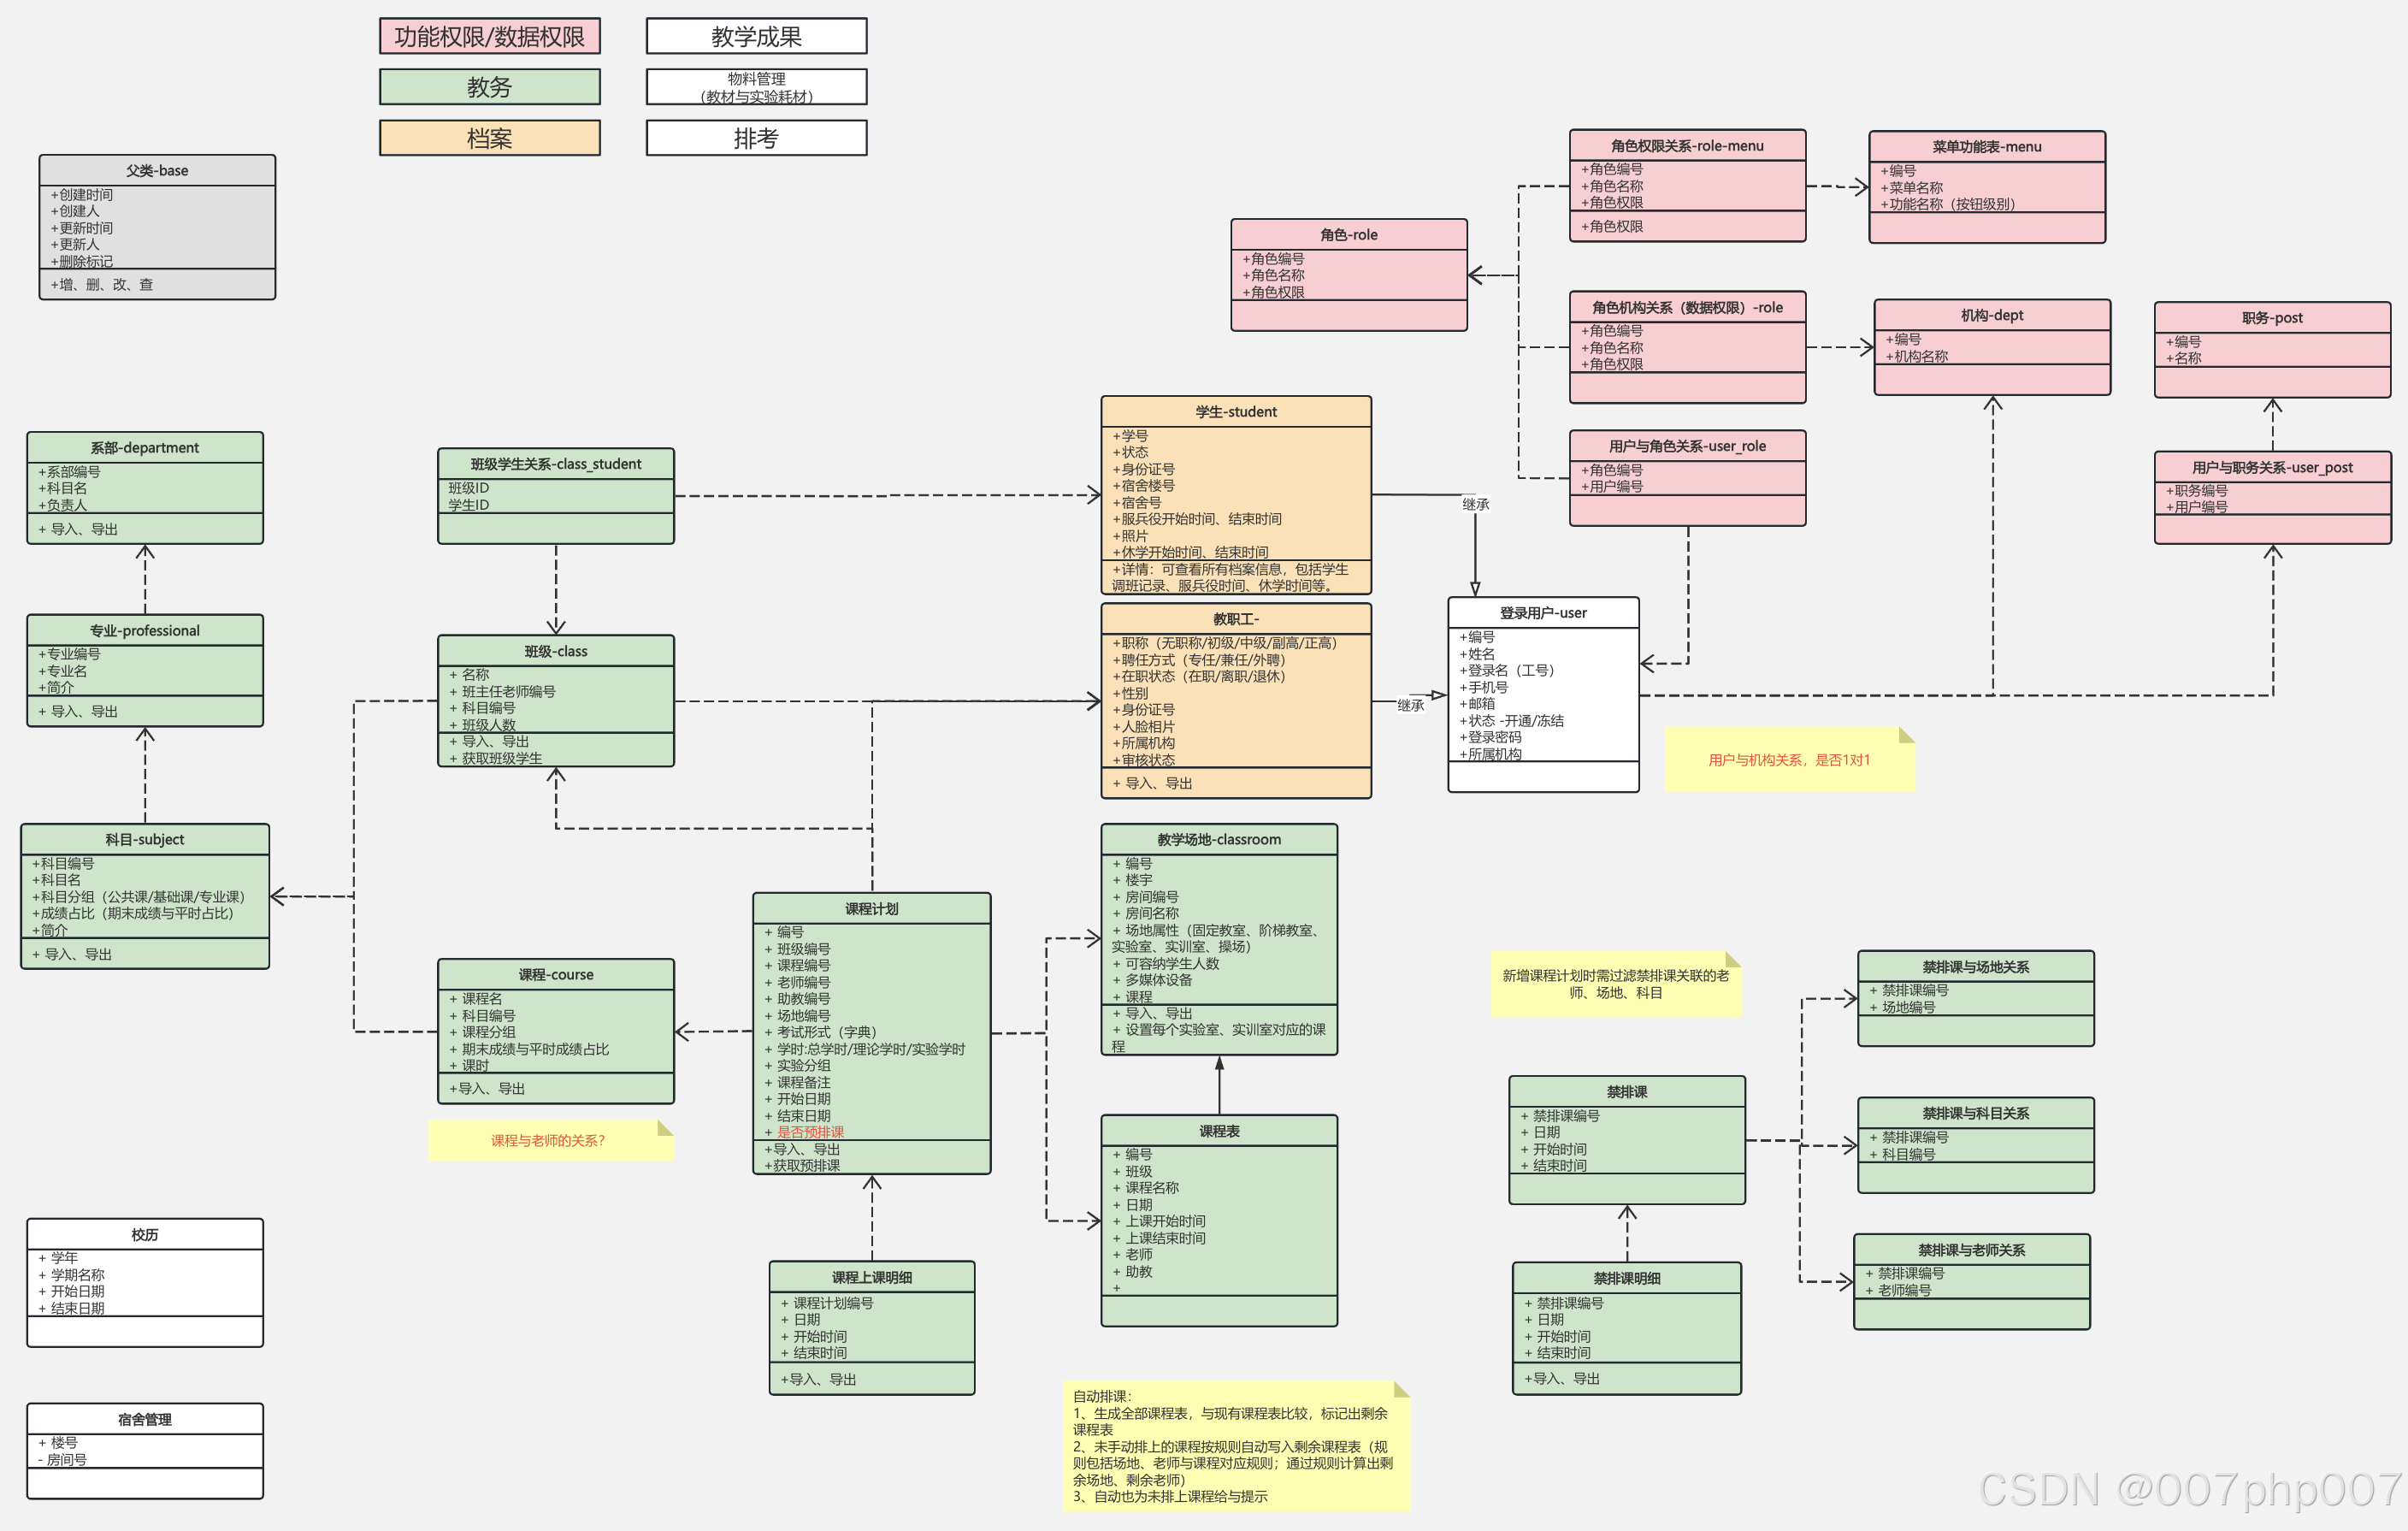Click the red 是否预排课 attribute

pos(810,1132)
